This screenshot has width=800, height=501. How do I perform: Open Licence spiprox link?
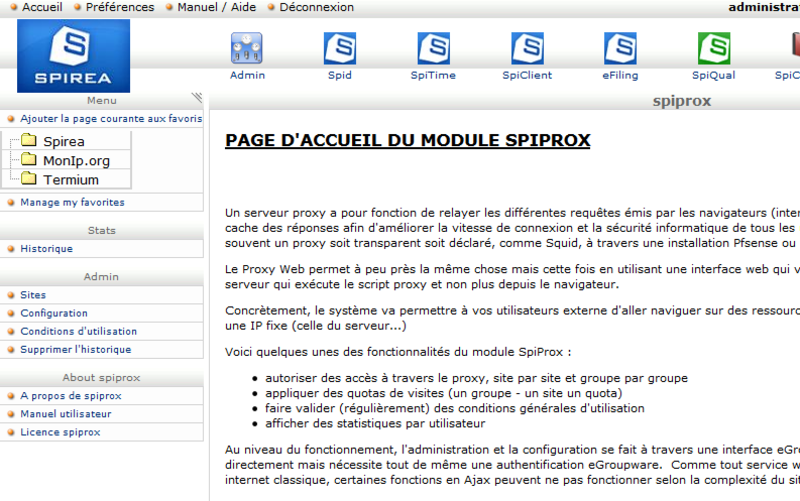pyautogui.click(x=60, y=432)
